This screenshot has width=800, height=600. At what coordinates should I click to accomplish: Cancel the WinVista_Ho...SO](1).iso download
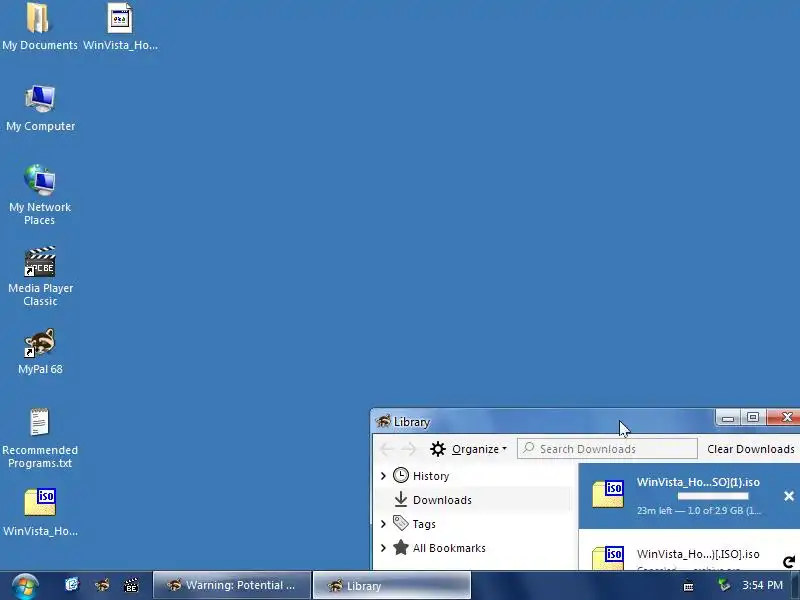789,496
